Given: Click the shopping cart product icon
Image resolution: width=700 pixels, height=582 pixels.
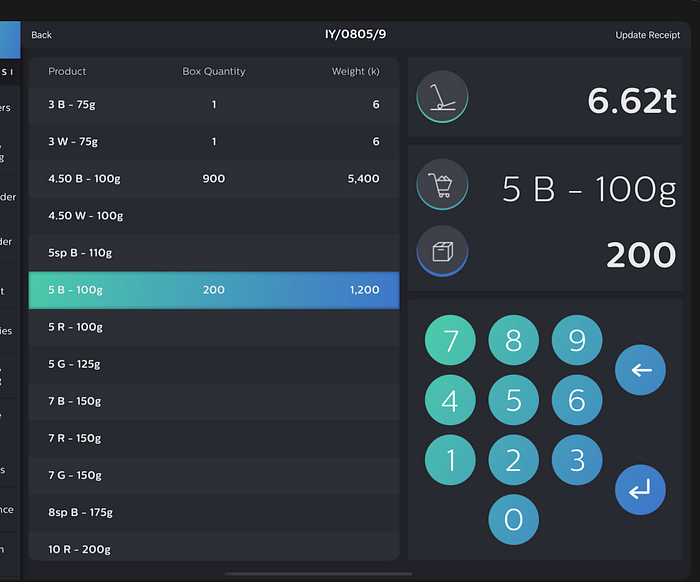Looking at the screenshot, I should click(442, 185).
